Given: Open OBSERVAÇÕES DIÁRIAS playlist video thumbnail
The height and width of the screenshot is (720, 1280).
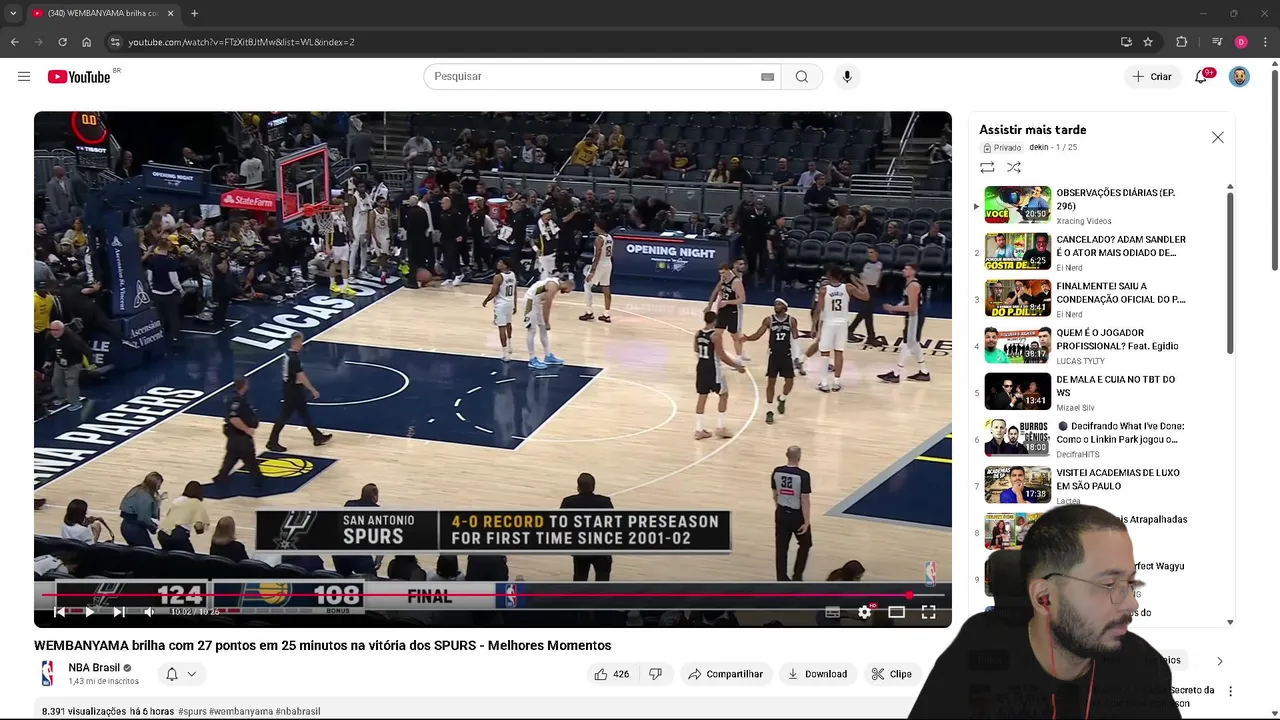Looking at the screenshot, I should (x=1018, y=205).
